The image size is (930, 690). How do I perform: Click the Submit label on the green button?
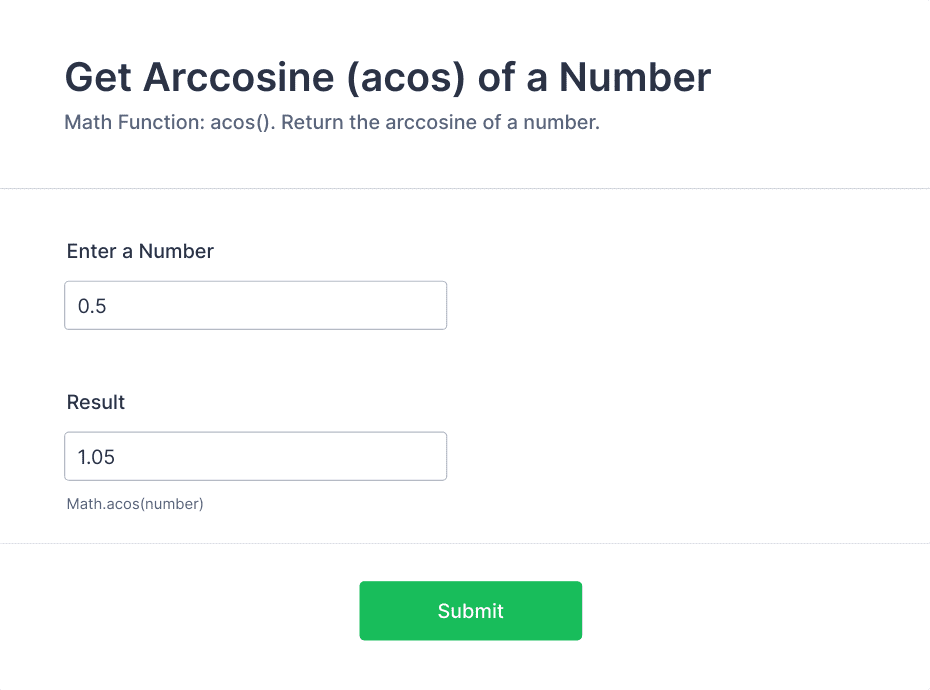coord(470,610)
